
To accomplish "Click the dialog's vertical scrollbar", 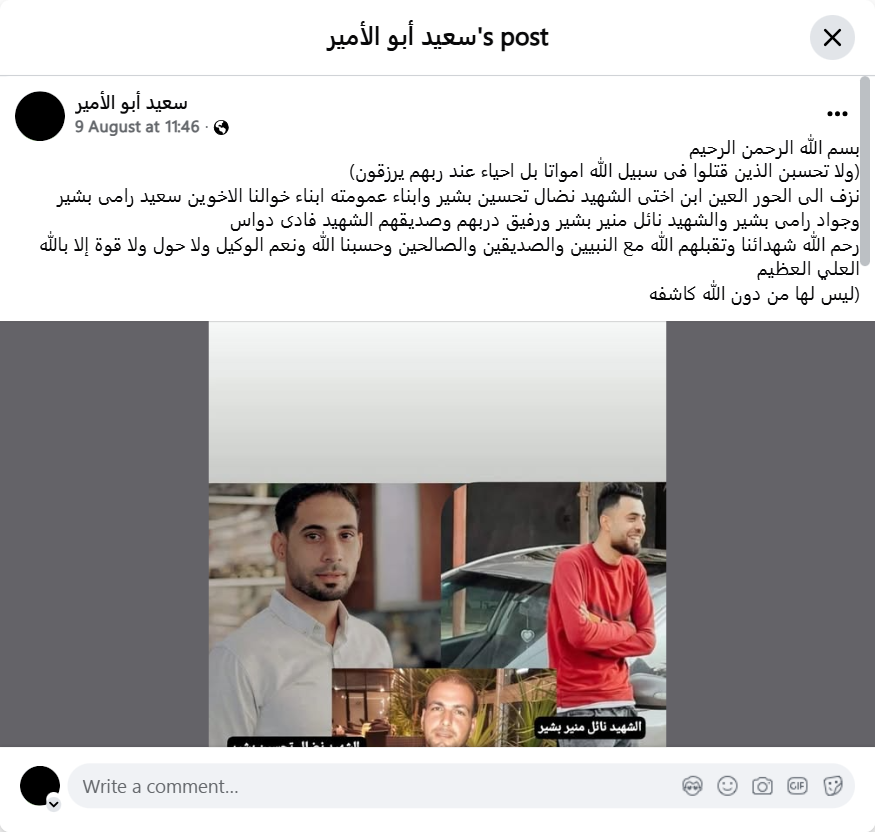I will (x=865, y=171).
